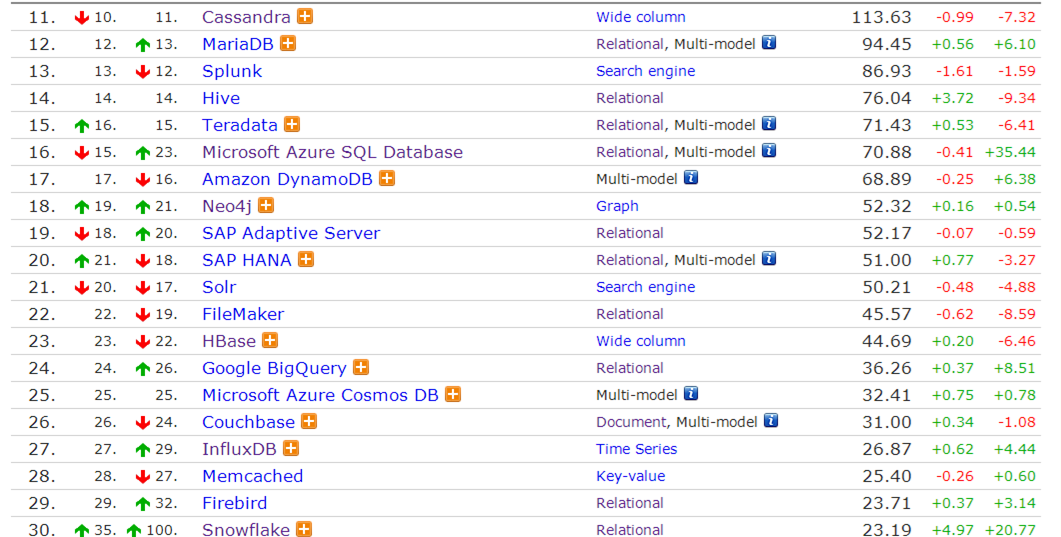Screen dimensions: 1061x537
Task: Select the Hive monthly change +3.72
Action: pos(953,98)
